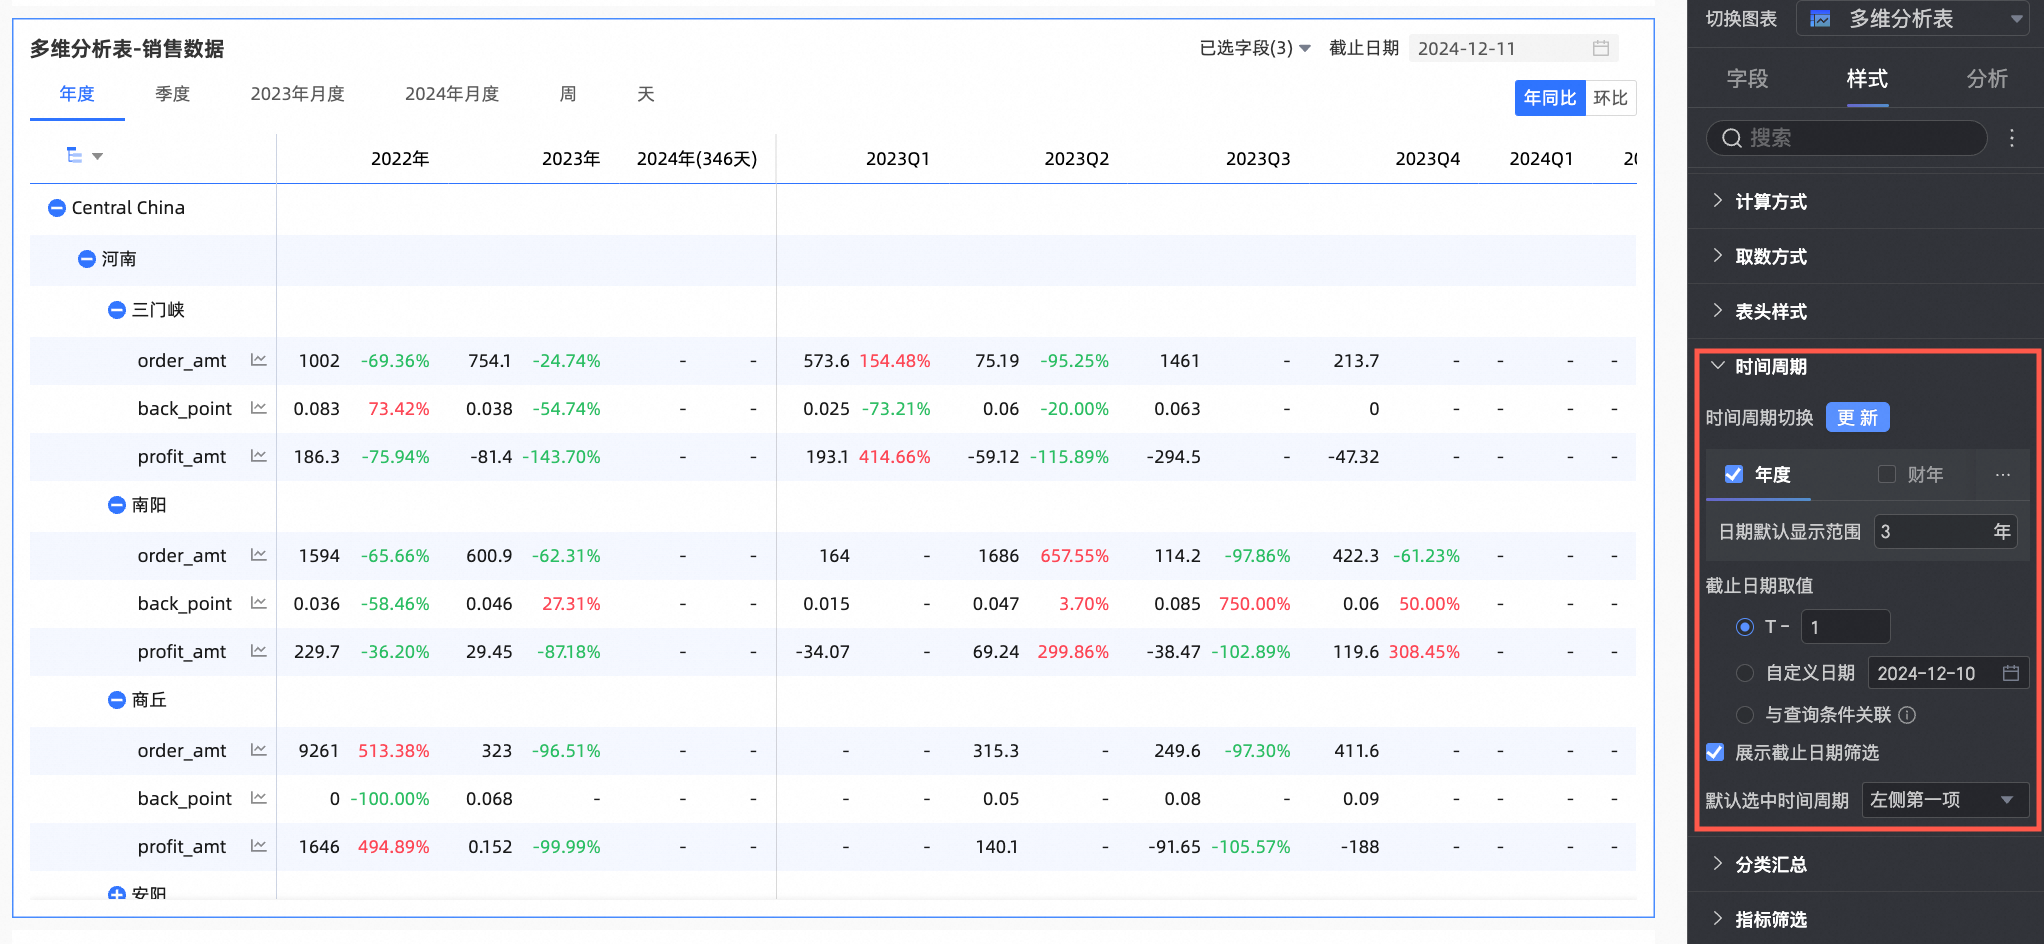This screenshot has height=944, width=2044.
Task: Open the three-dot menu beside search
Action: point(2012,138)
